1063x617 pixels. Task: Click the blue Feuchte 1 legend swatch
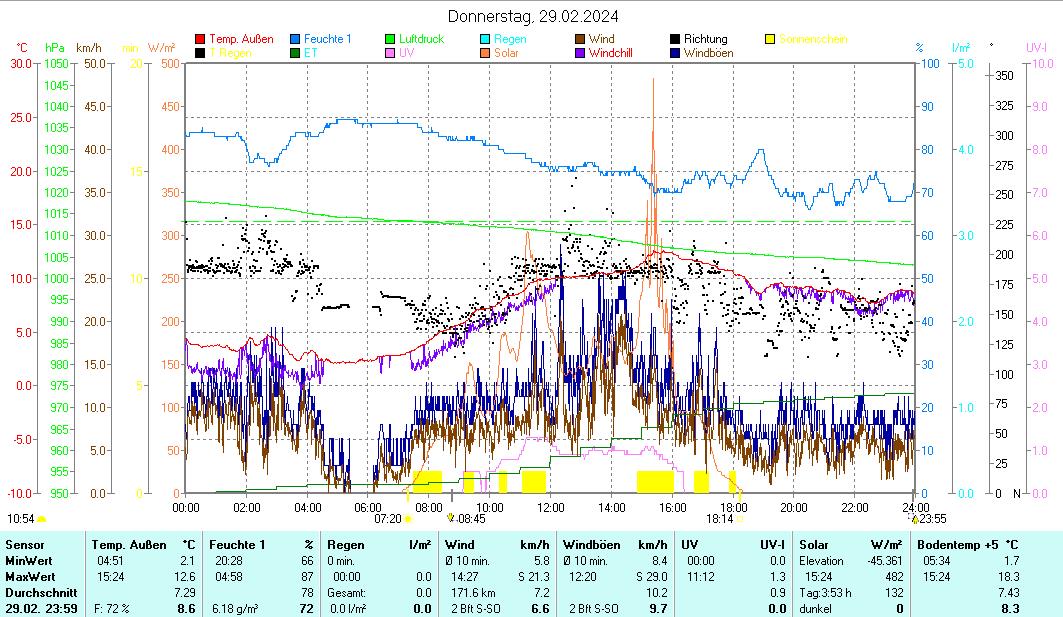point(295,39)
